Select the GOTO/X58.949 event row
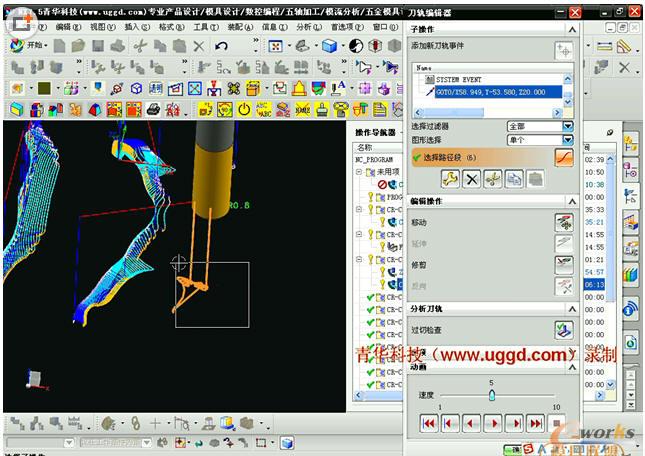Image resolution: width=645 pixels, height=456 pixels. coord(490,91)
